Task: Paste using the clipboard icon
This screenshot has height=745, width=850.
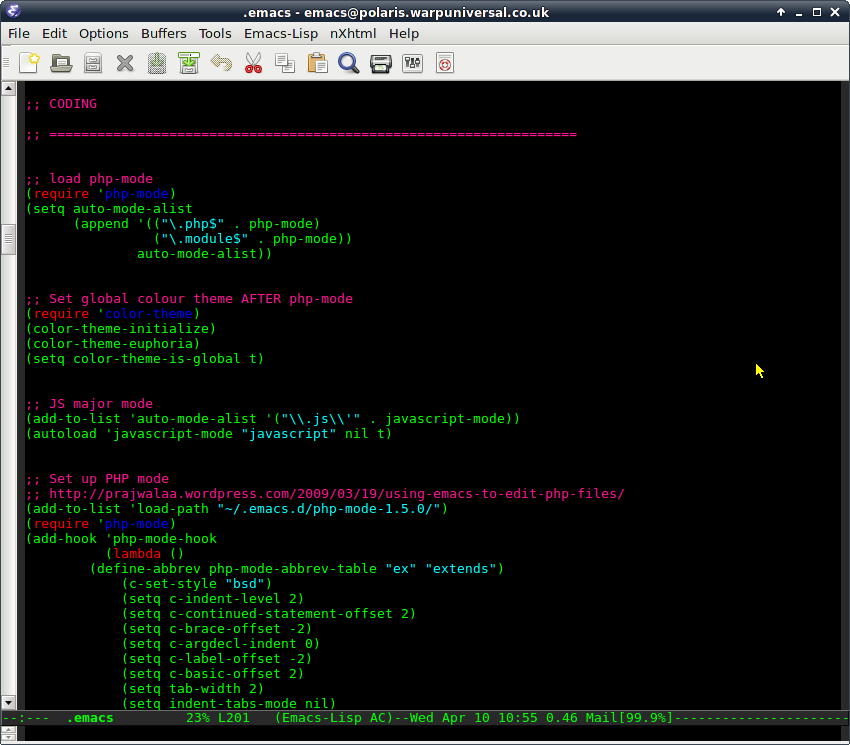Action: (x=317, y=63)
